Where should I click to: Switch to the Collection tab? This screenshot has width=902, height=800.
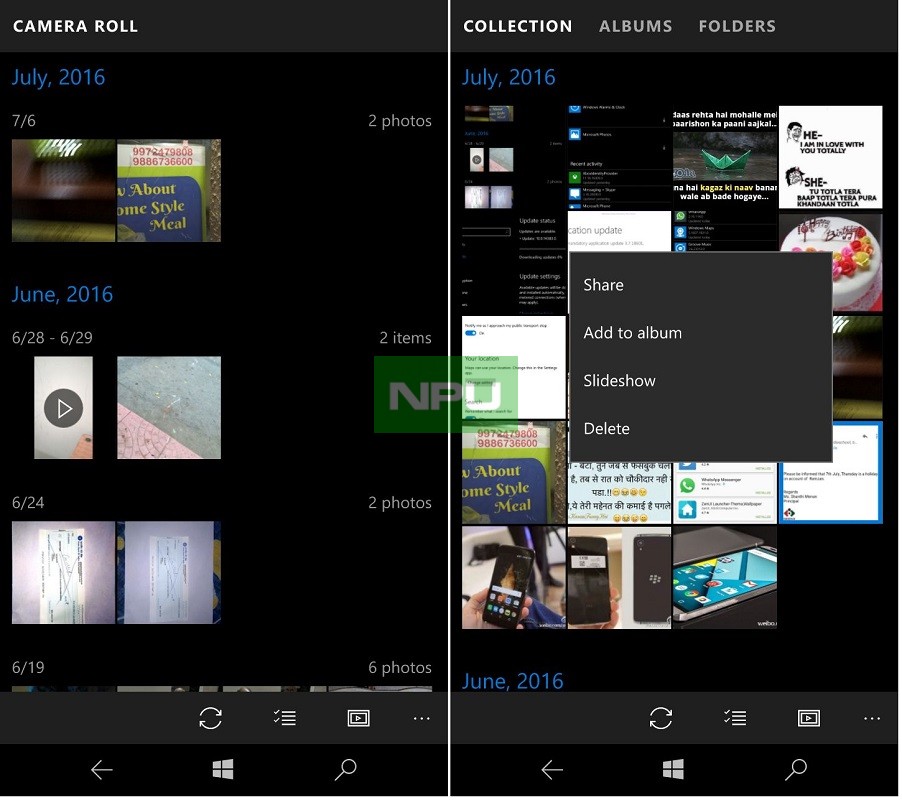(518, 26)
